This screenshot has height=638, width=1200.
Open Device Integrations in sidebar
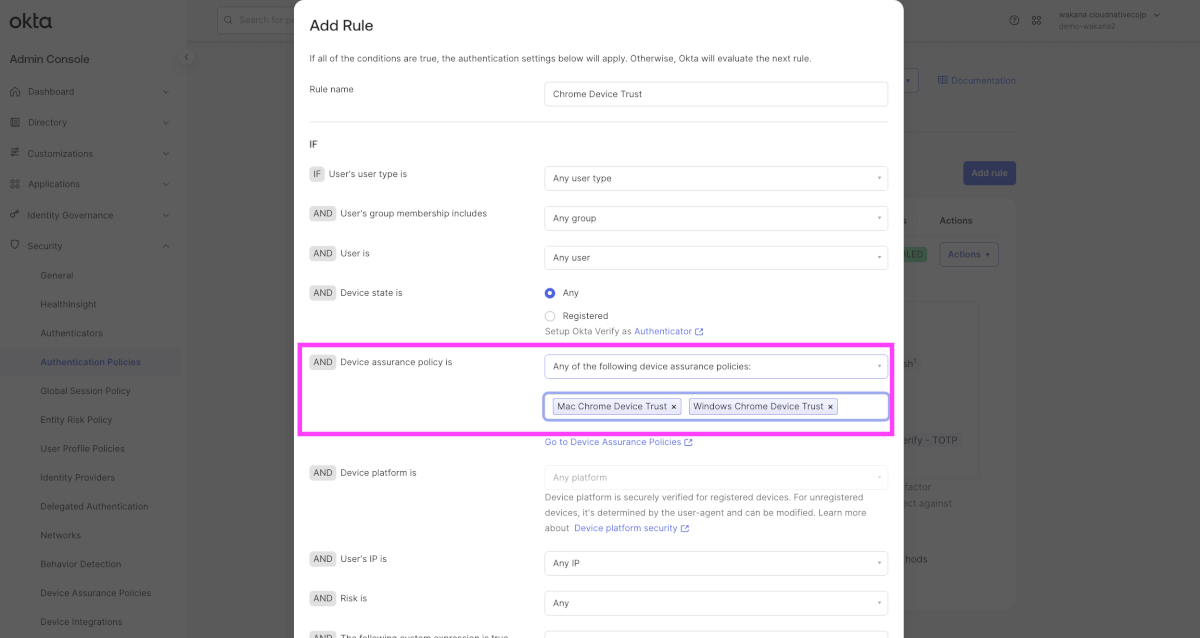(82, 622)
